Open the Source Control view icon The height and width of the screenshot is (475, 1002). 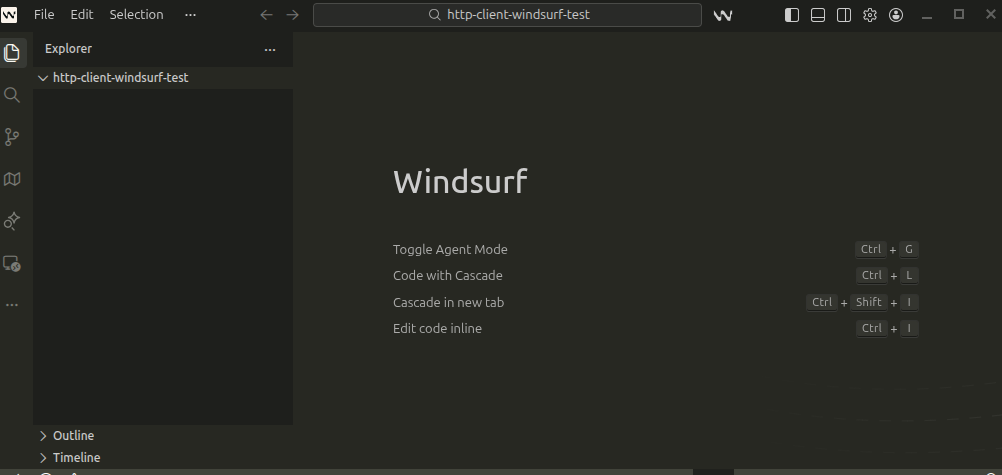(x=12, y=137)
